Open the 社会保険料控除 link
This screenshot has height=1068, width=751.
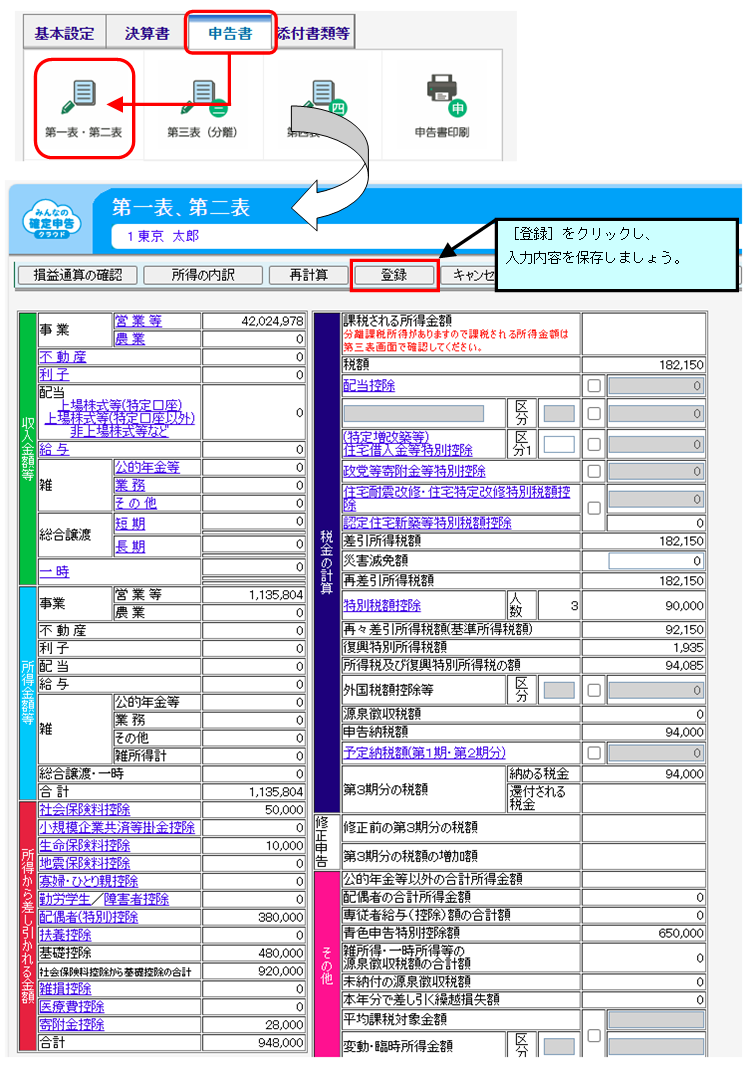[84, 809]
